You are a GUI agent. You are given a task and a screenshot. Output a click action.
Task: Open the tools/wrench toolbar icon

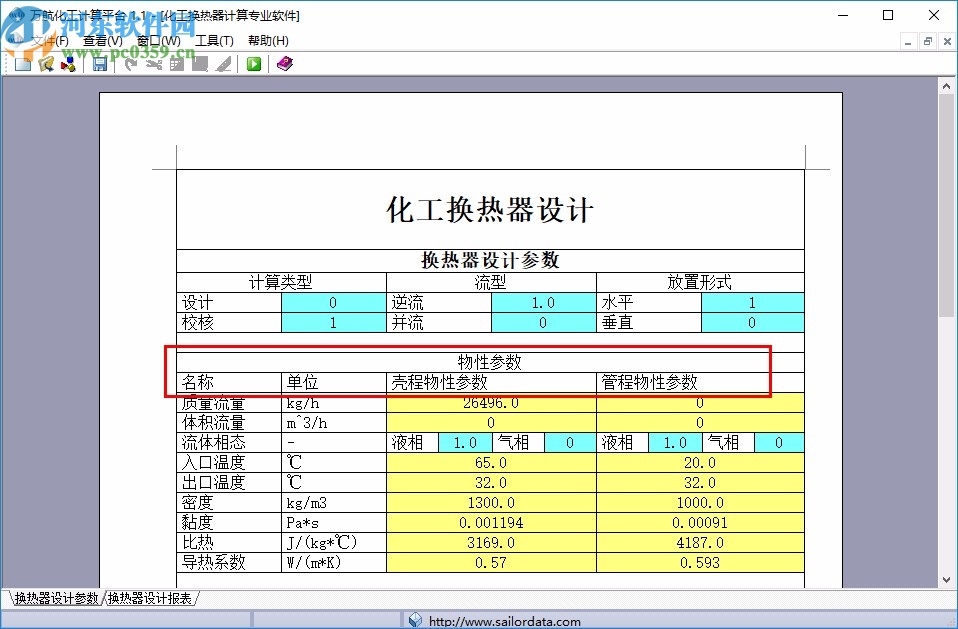(x=155, y=63)
